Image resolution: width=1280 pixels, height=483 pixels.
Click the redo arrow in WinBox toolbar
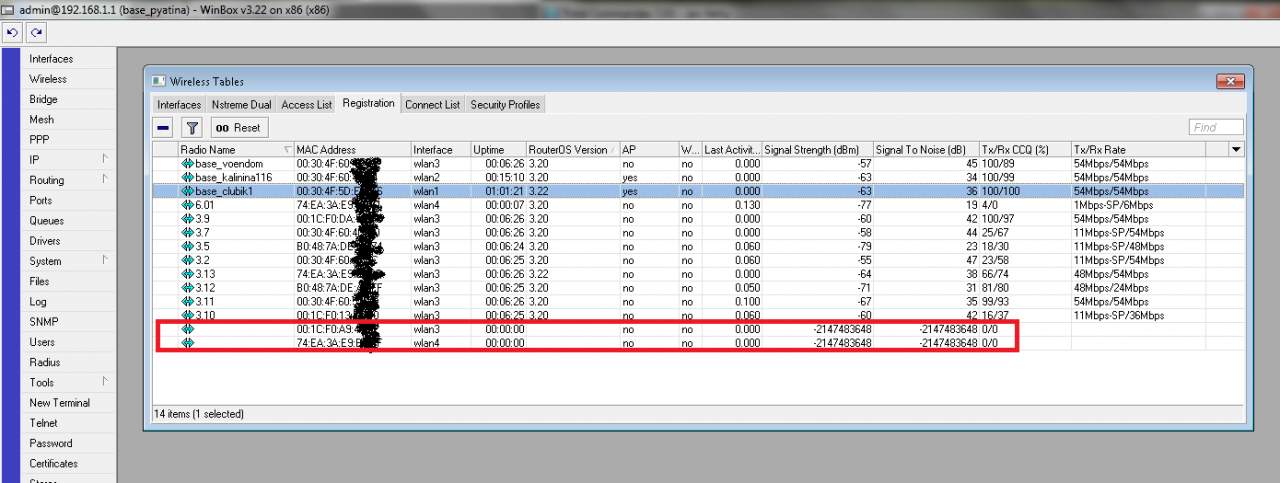point(36,33)
